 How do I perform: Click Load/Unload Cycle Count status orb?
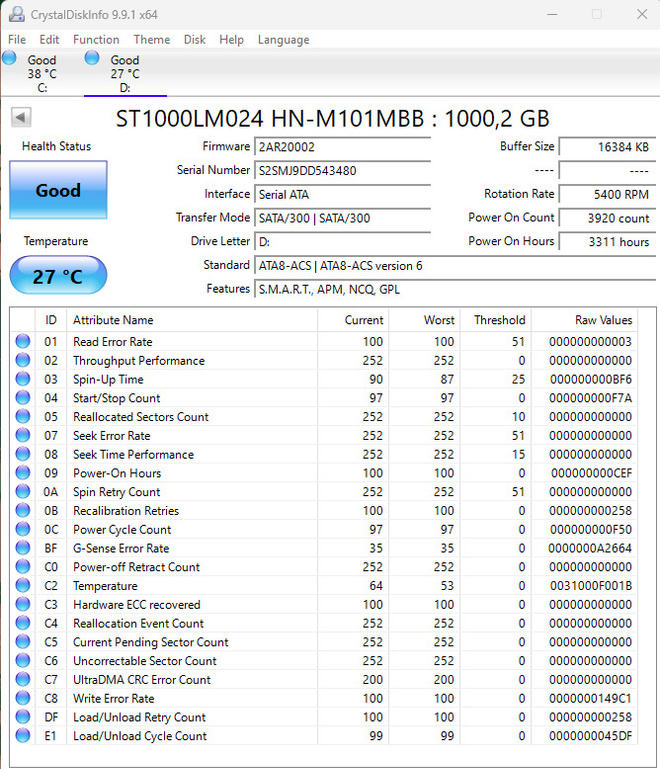(x=23, y=735)
